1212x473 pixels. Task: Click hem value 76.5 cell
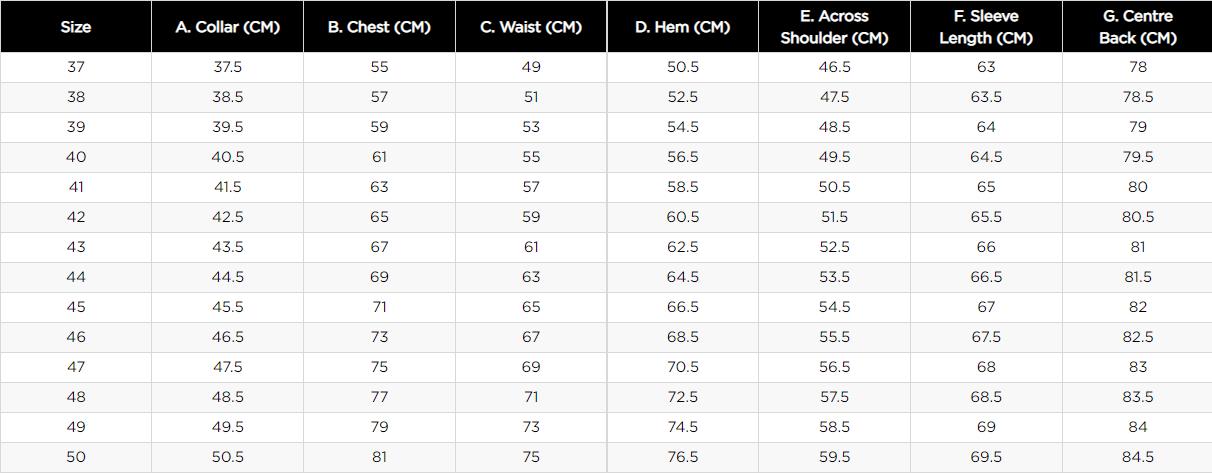tap(683, 457)
